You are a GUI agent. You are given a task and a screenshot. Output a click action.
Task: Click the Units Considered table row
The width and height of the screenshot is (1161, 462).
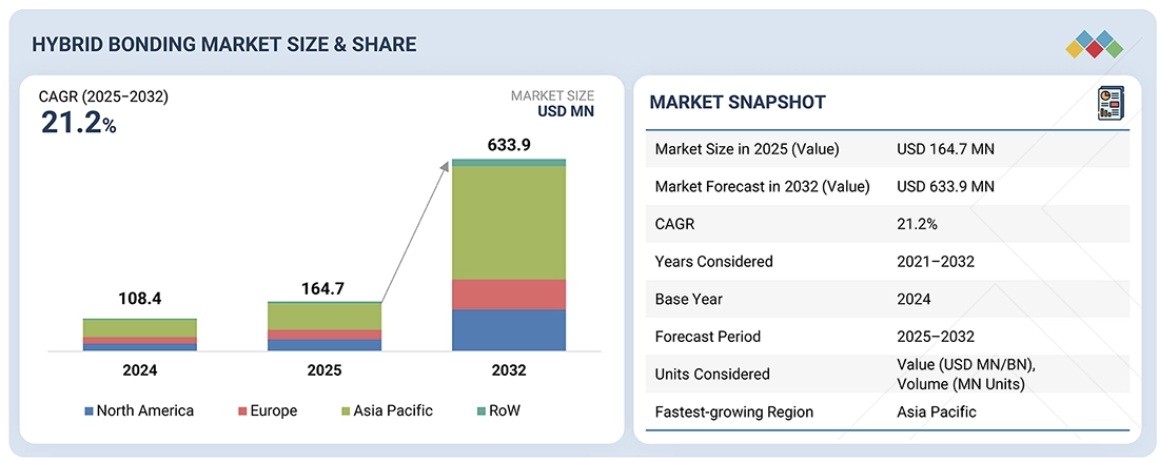[887, 374]
